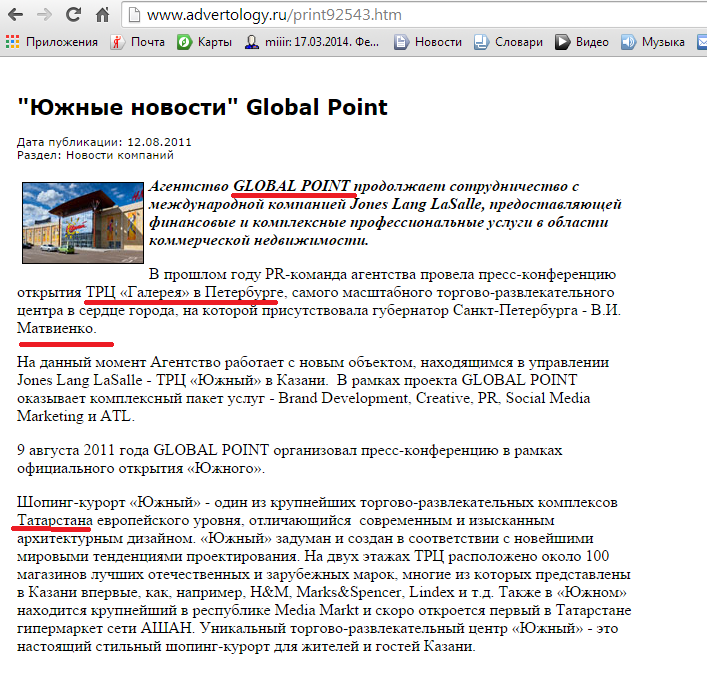Open the Почта bookmark
This screenshot has width=707, height=673.
click(x=138, y=42)
